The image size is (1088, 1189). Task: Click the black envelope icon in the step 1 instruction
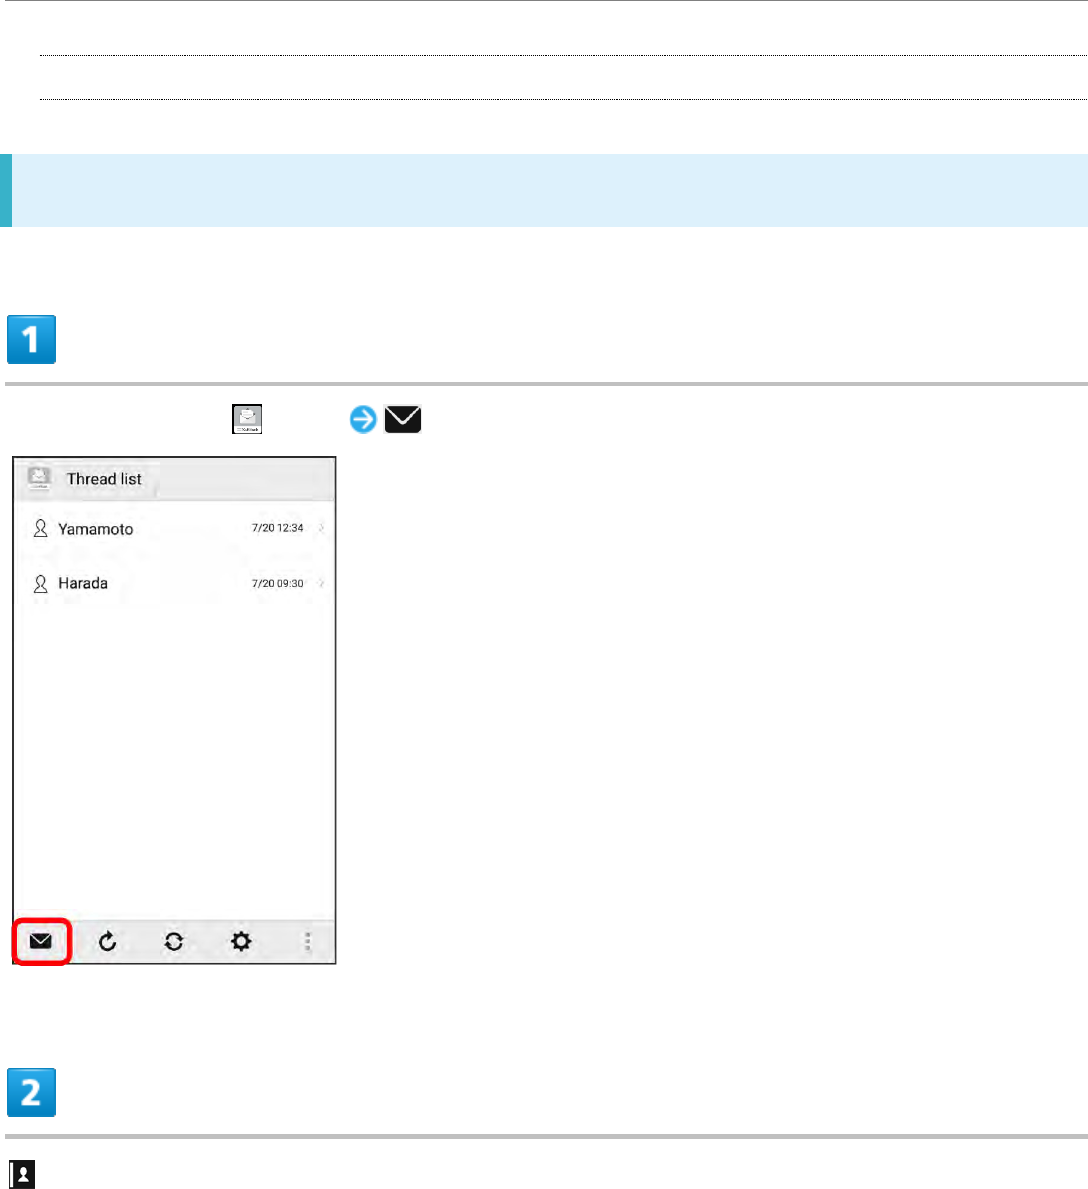pos(403,419)
